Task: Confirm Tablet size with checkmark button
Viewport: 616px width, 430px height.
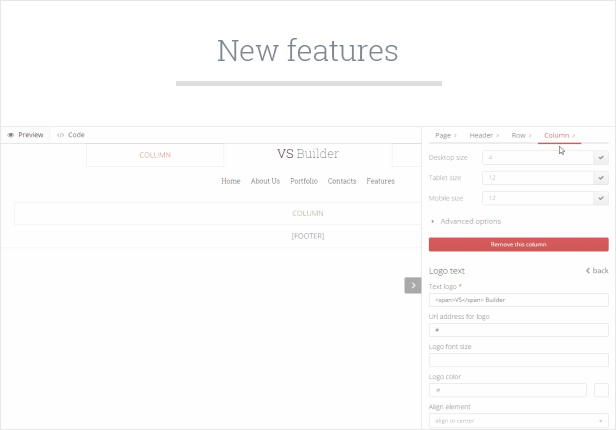Action: 601,178
